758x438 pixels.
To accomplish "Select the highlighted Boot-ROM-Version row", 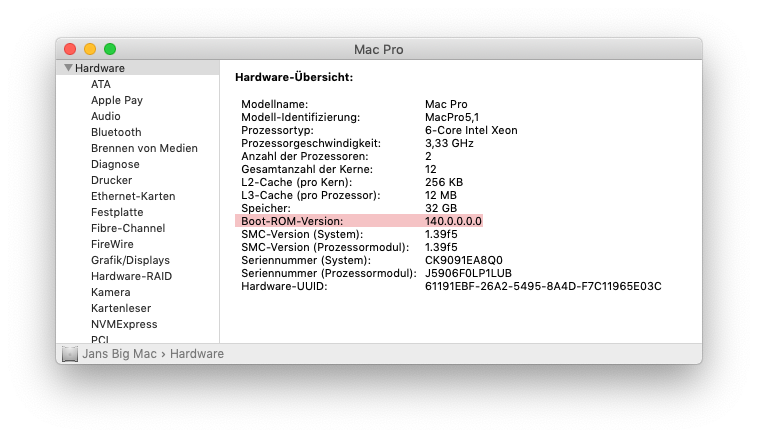I will click(359, 220).
